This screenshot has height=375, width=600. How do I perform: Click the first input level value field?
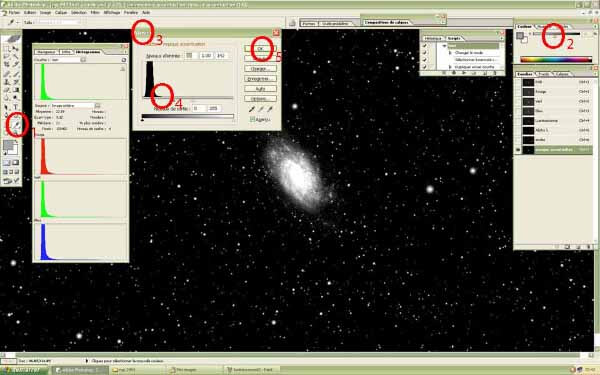point(191,55)
